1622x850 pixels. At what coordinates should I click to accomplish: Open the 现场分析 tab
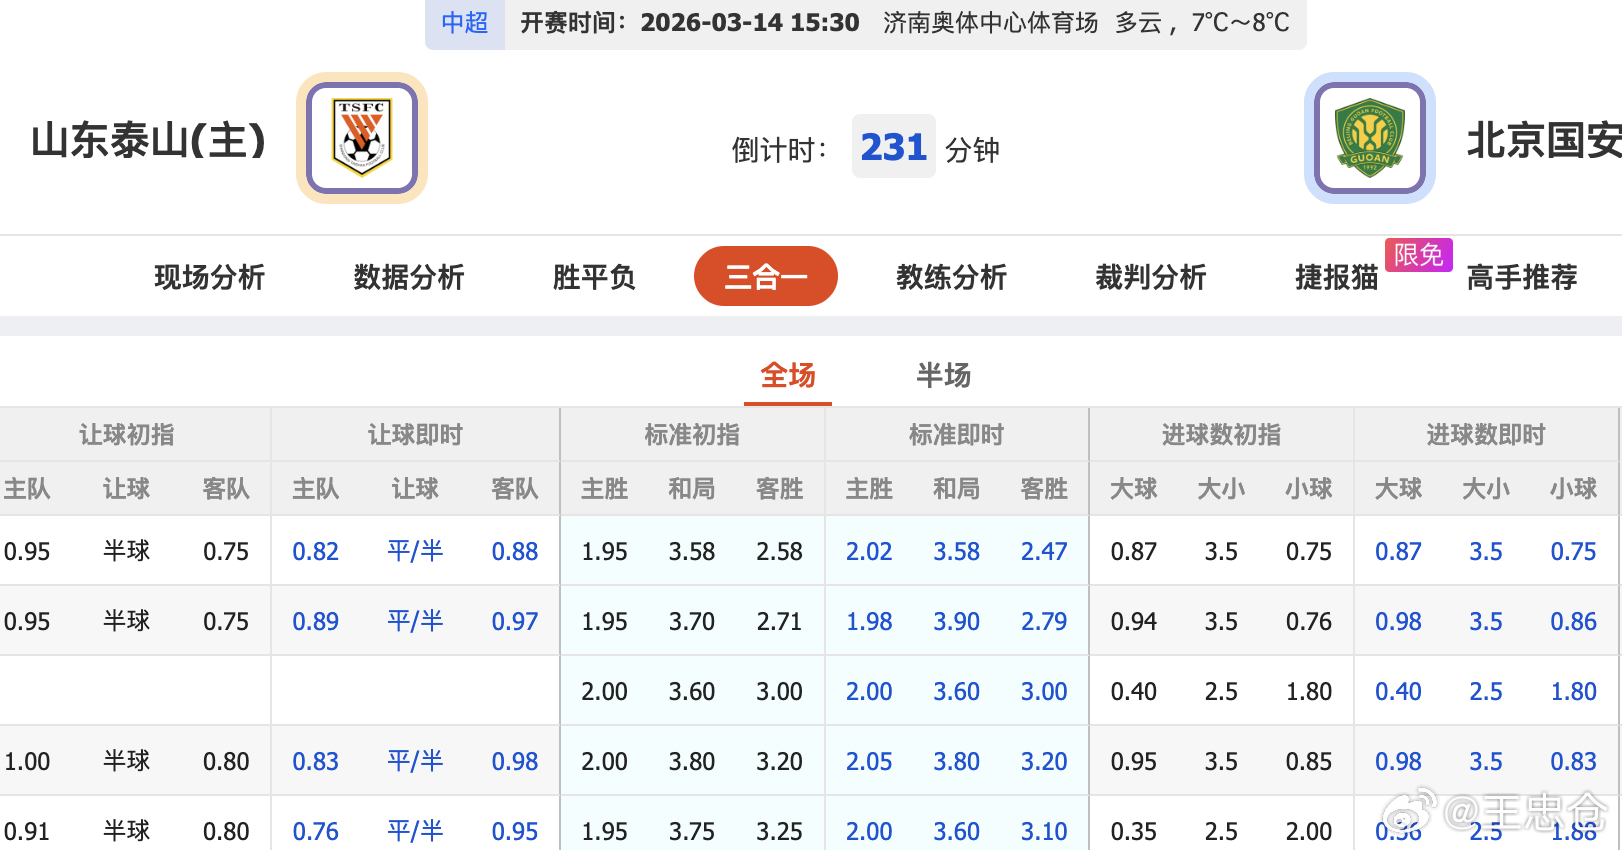pos(209,277)
